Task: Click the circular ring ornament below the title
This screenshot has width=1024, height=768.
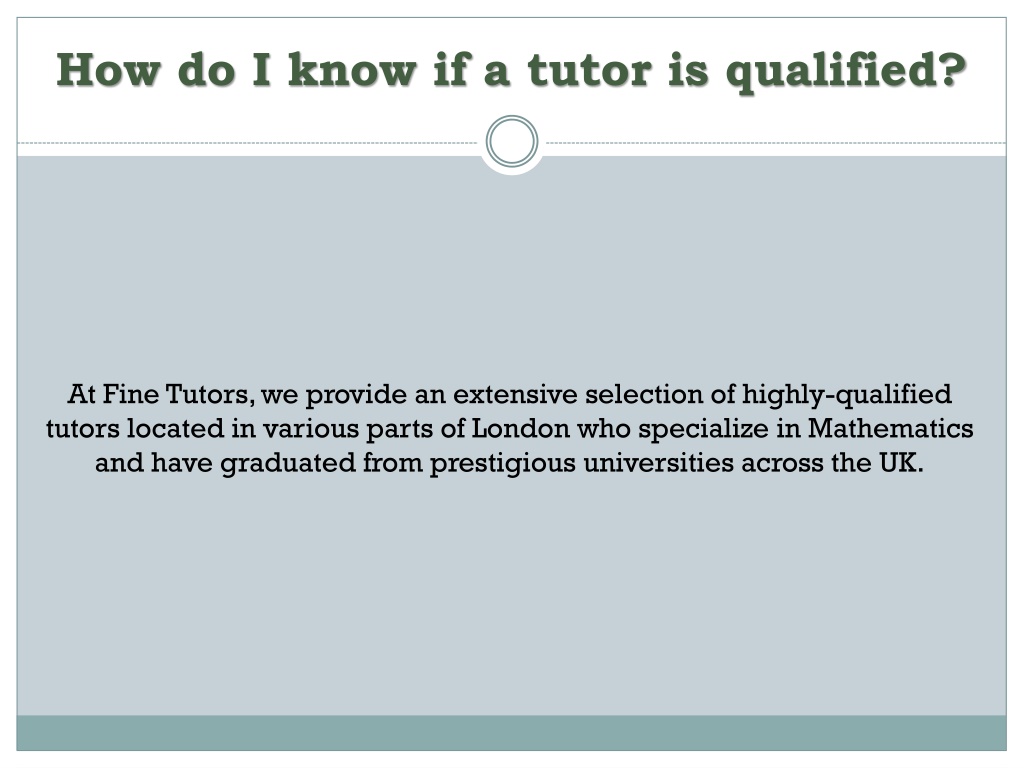Action: click(512, 141)
